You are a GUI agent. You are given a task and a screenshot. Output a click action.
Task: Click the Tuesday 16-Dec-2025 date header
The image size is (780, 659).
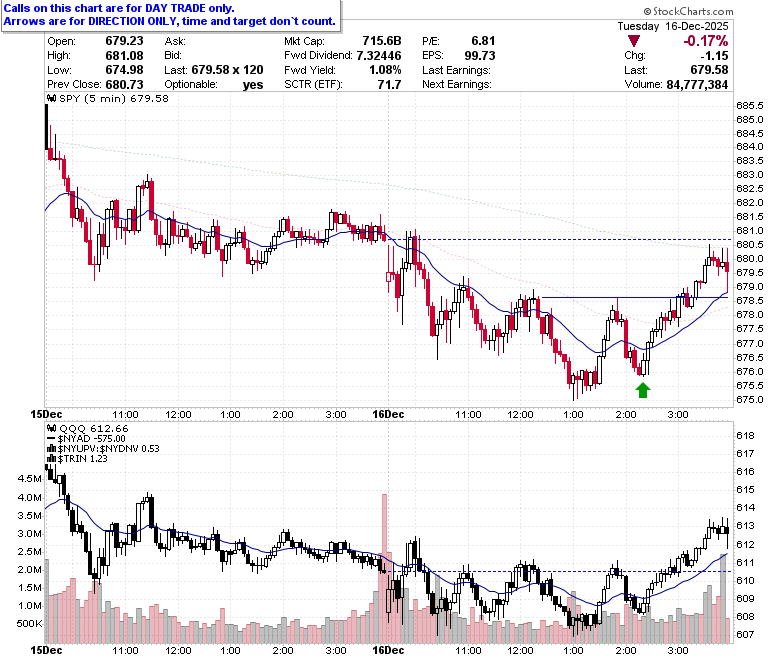(x=673, y=26)
